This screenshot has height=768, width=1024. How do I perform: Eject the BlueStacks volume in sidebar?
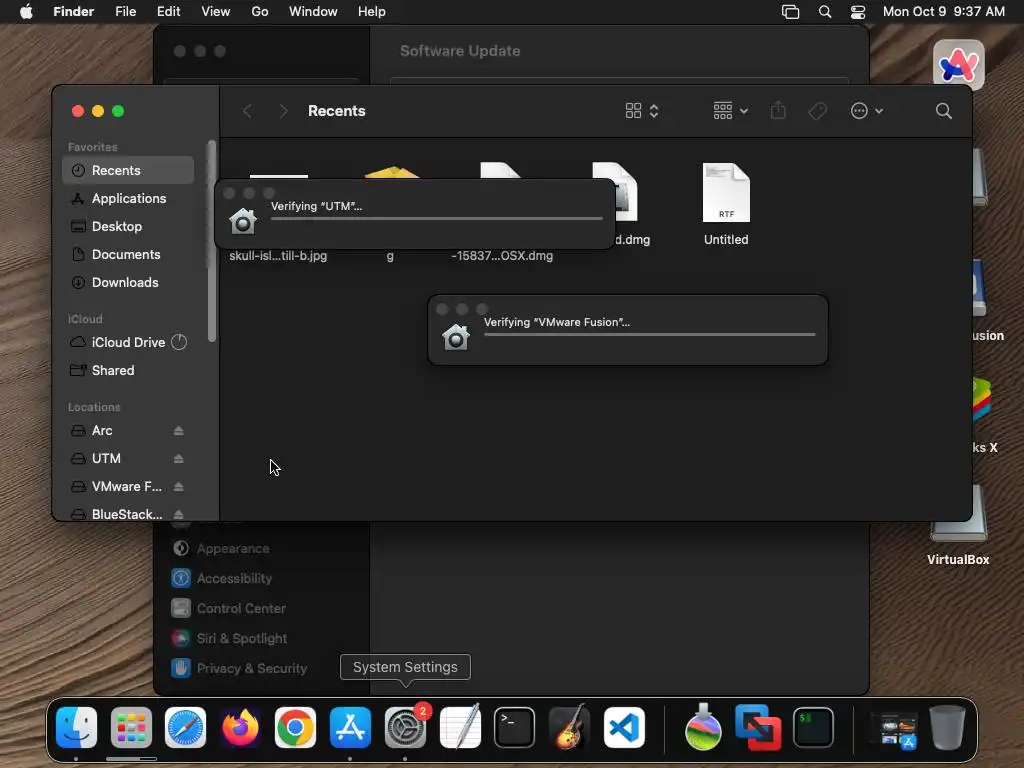(x=178, y=514)
